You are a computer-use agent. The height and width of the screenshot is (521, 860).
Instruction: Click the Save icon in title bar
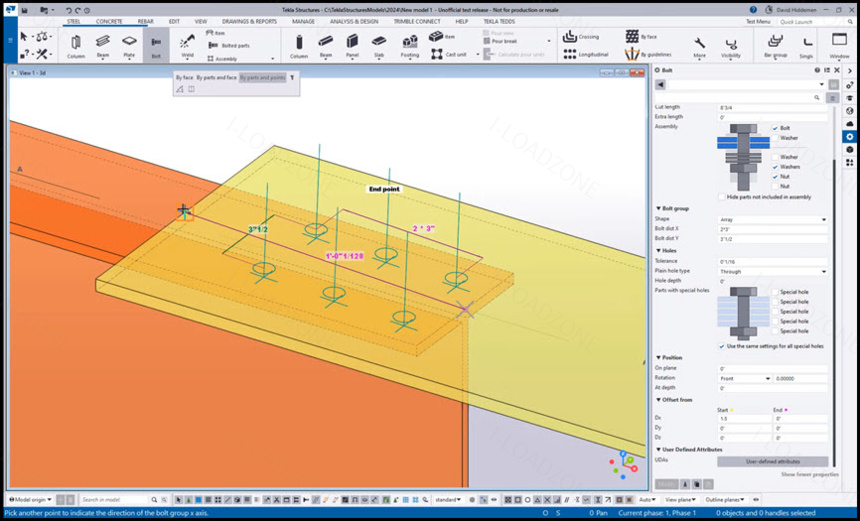(25, 10)
